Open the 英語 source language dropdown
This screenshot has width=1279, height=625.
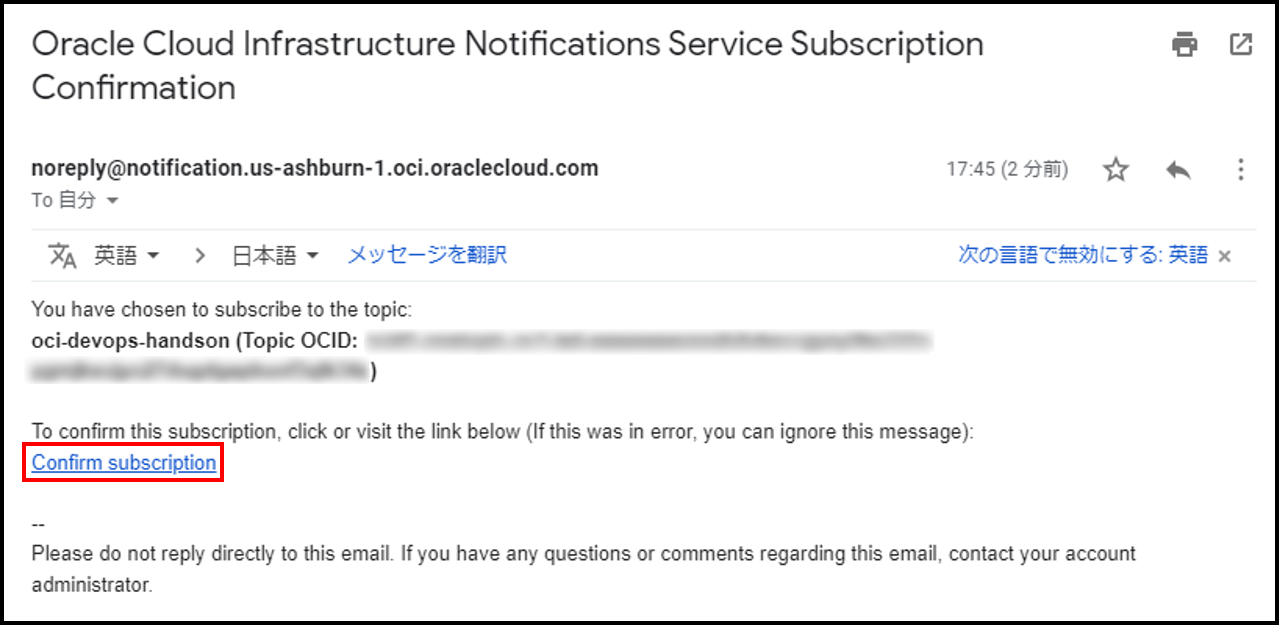pyautogui.click(x=127, y=256)
